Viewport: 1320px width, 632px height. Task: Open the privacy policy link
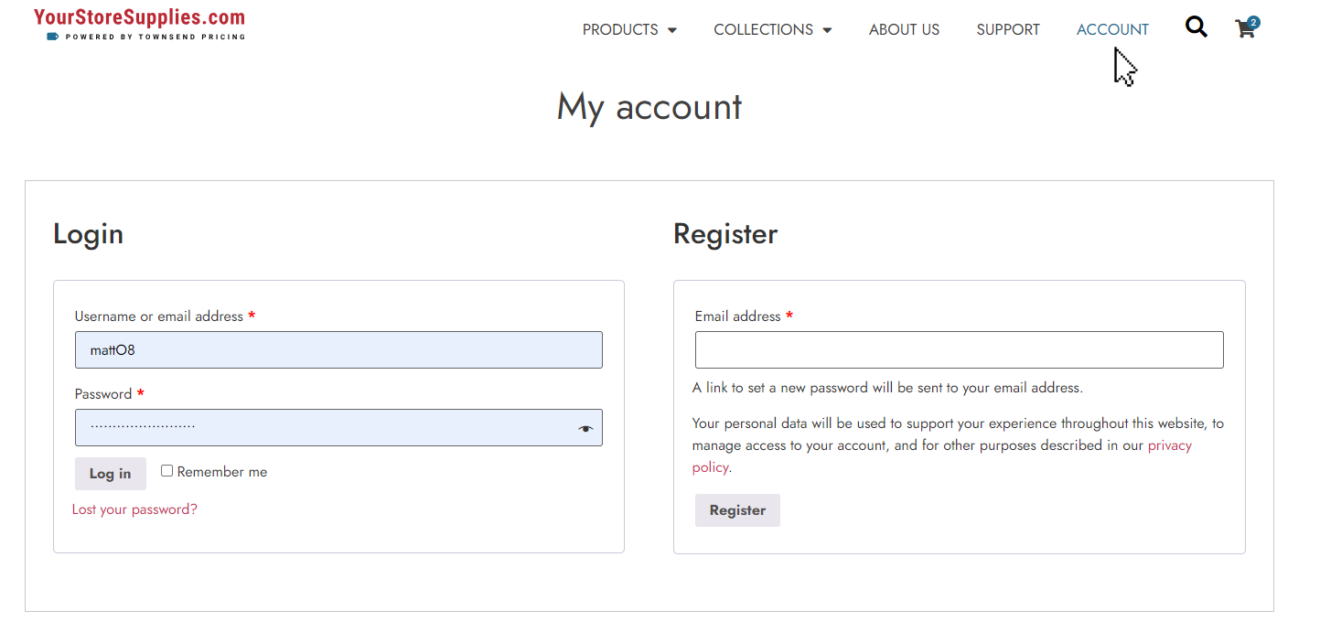[x=1169, y=446]
